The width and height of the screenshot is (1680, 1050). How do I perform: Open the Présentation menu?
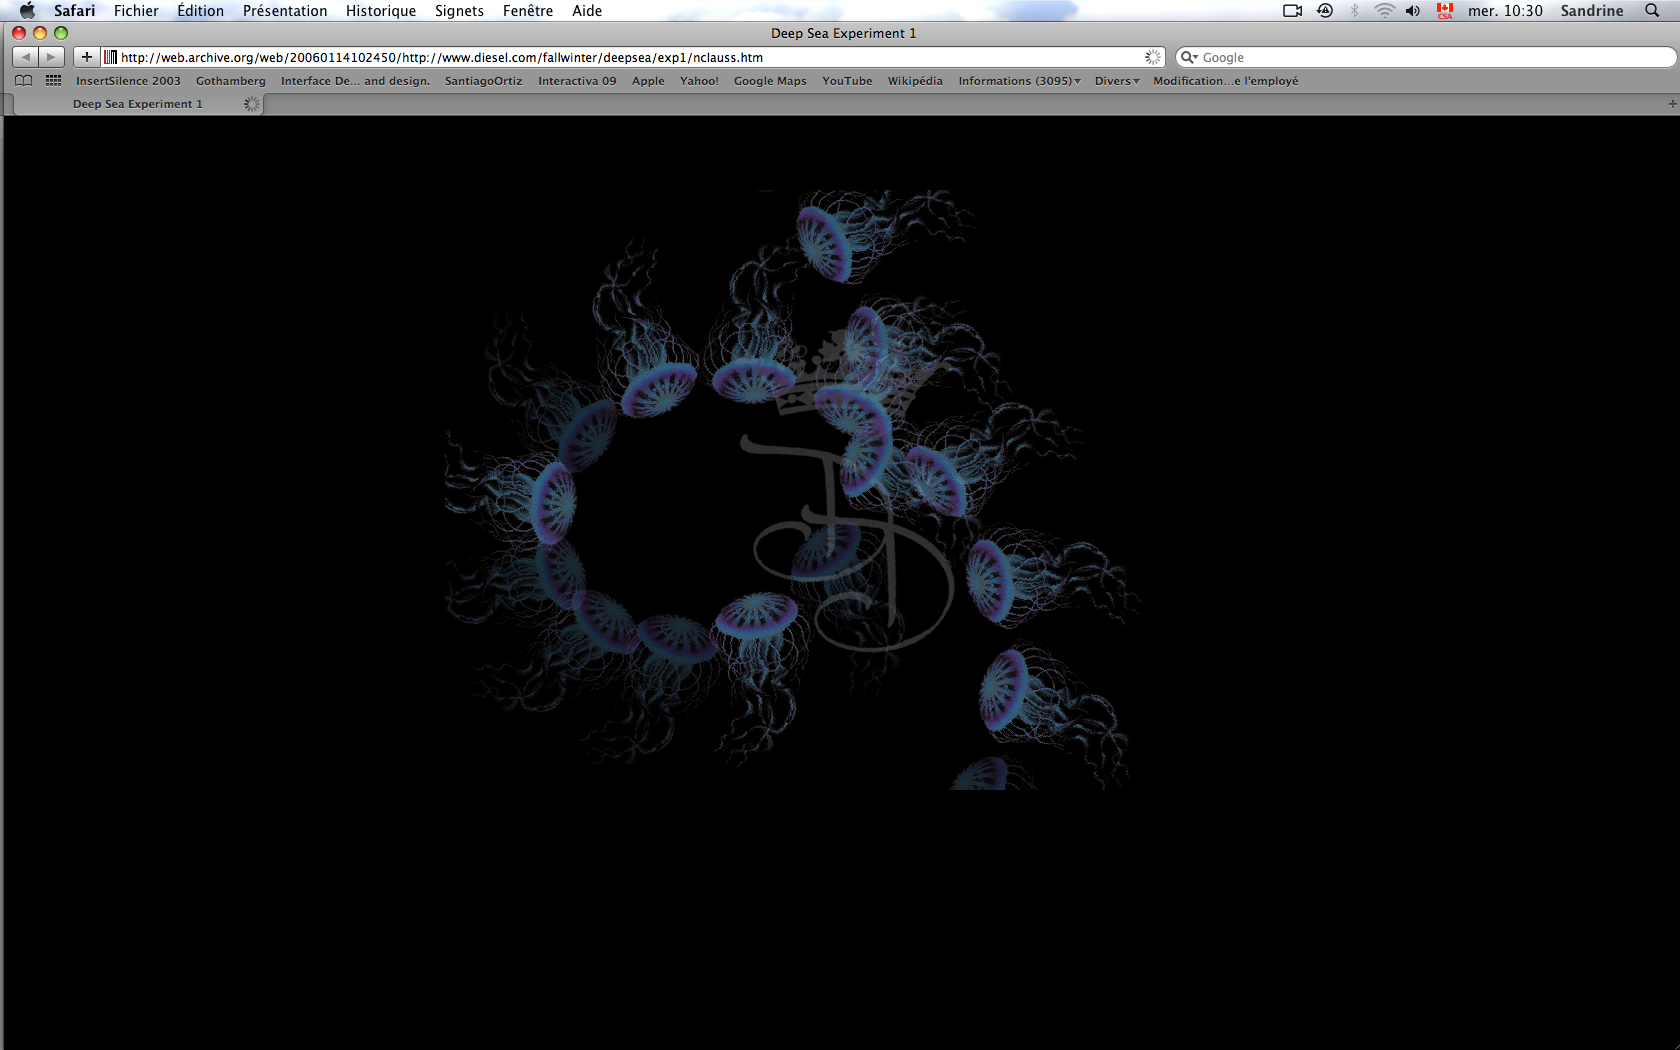pyautogui.click(x=285, y=10)
